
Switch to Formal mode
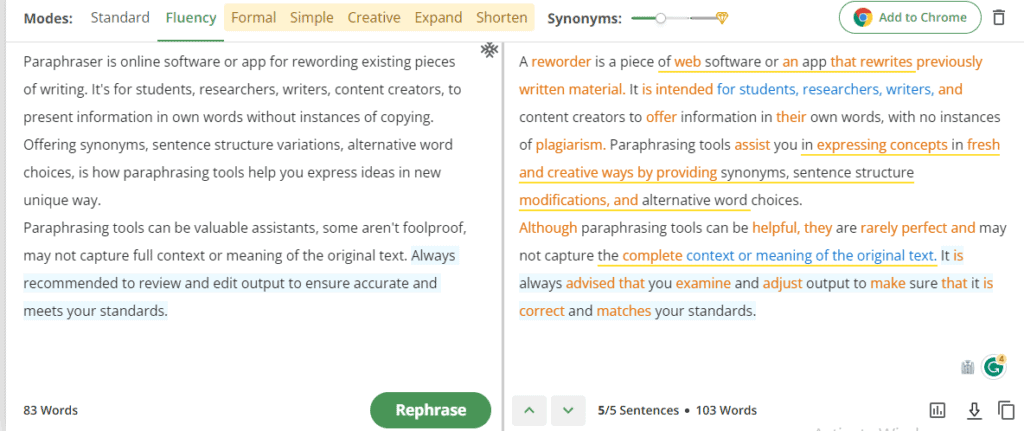tap(253, 18)
